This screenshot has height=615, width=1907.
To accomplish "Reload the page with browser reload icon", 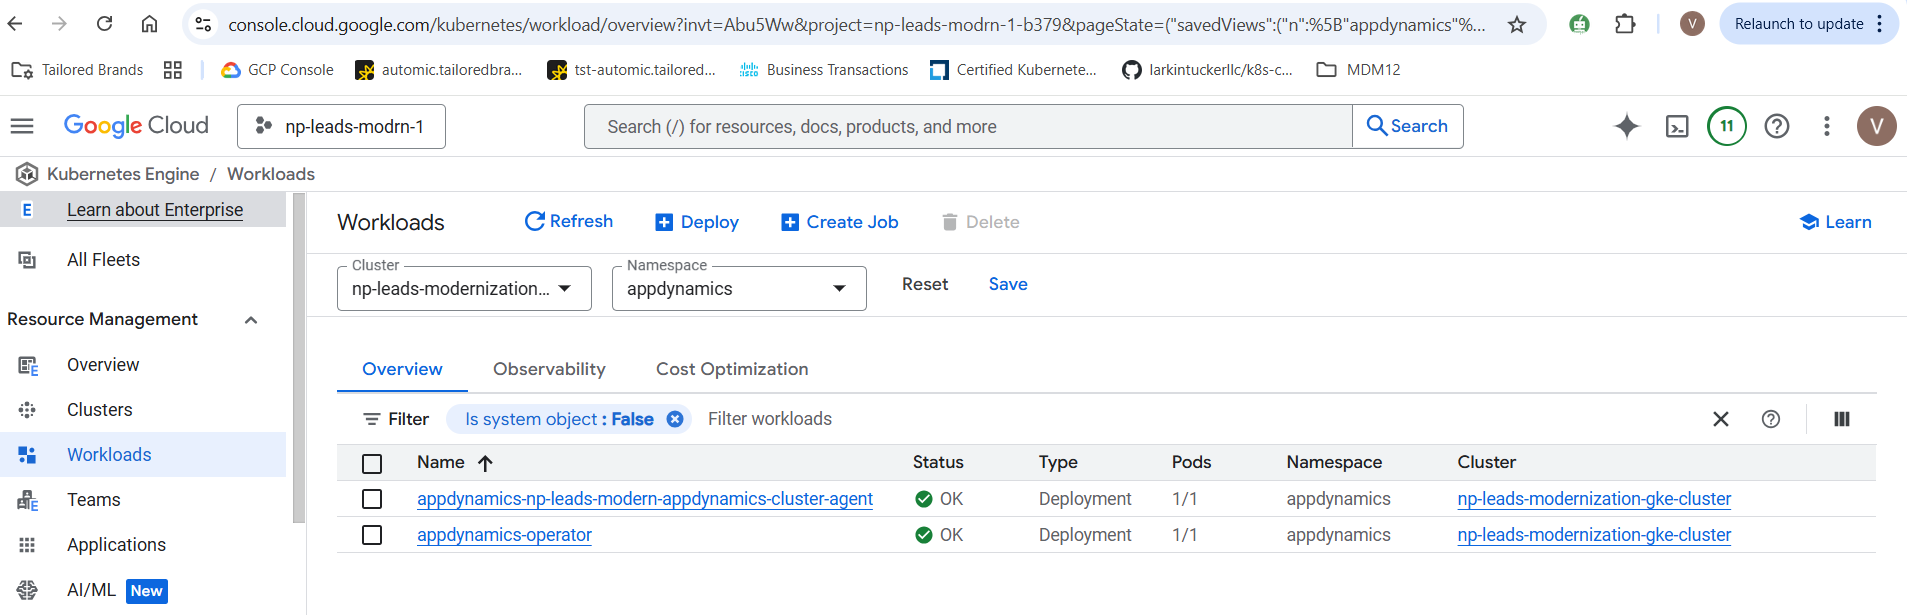I will coord(104,24).
